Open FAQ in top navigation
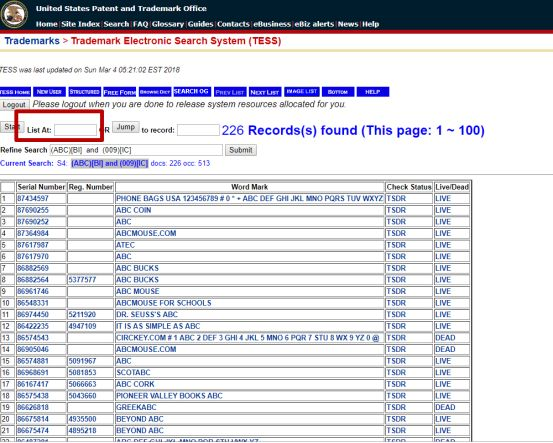Image resolution: width=553 pixels, height=443 pixels. click(140, 24)
